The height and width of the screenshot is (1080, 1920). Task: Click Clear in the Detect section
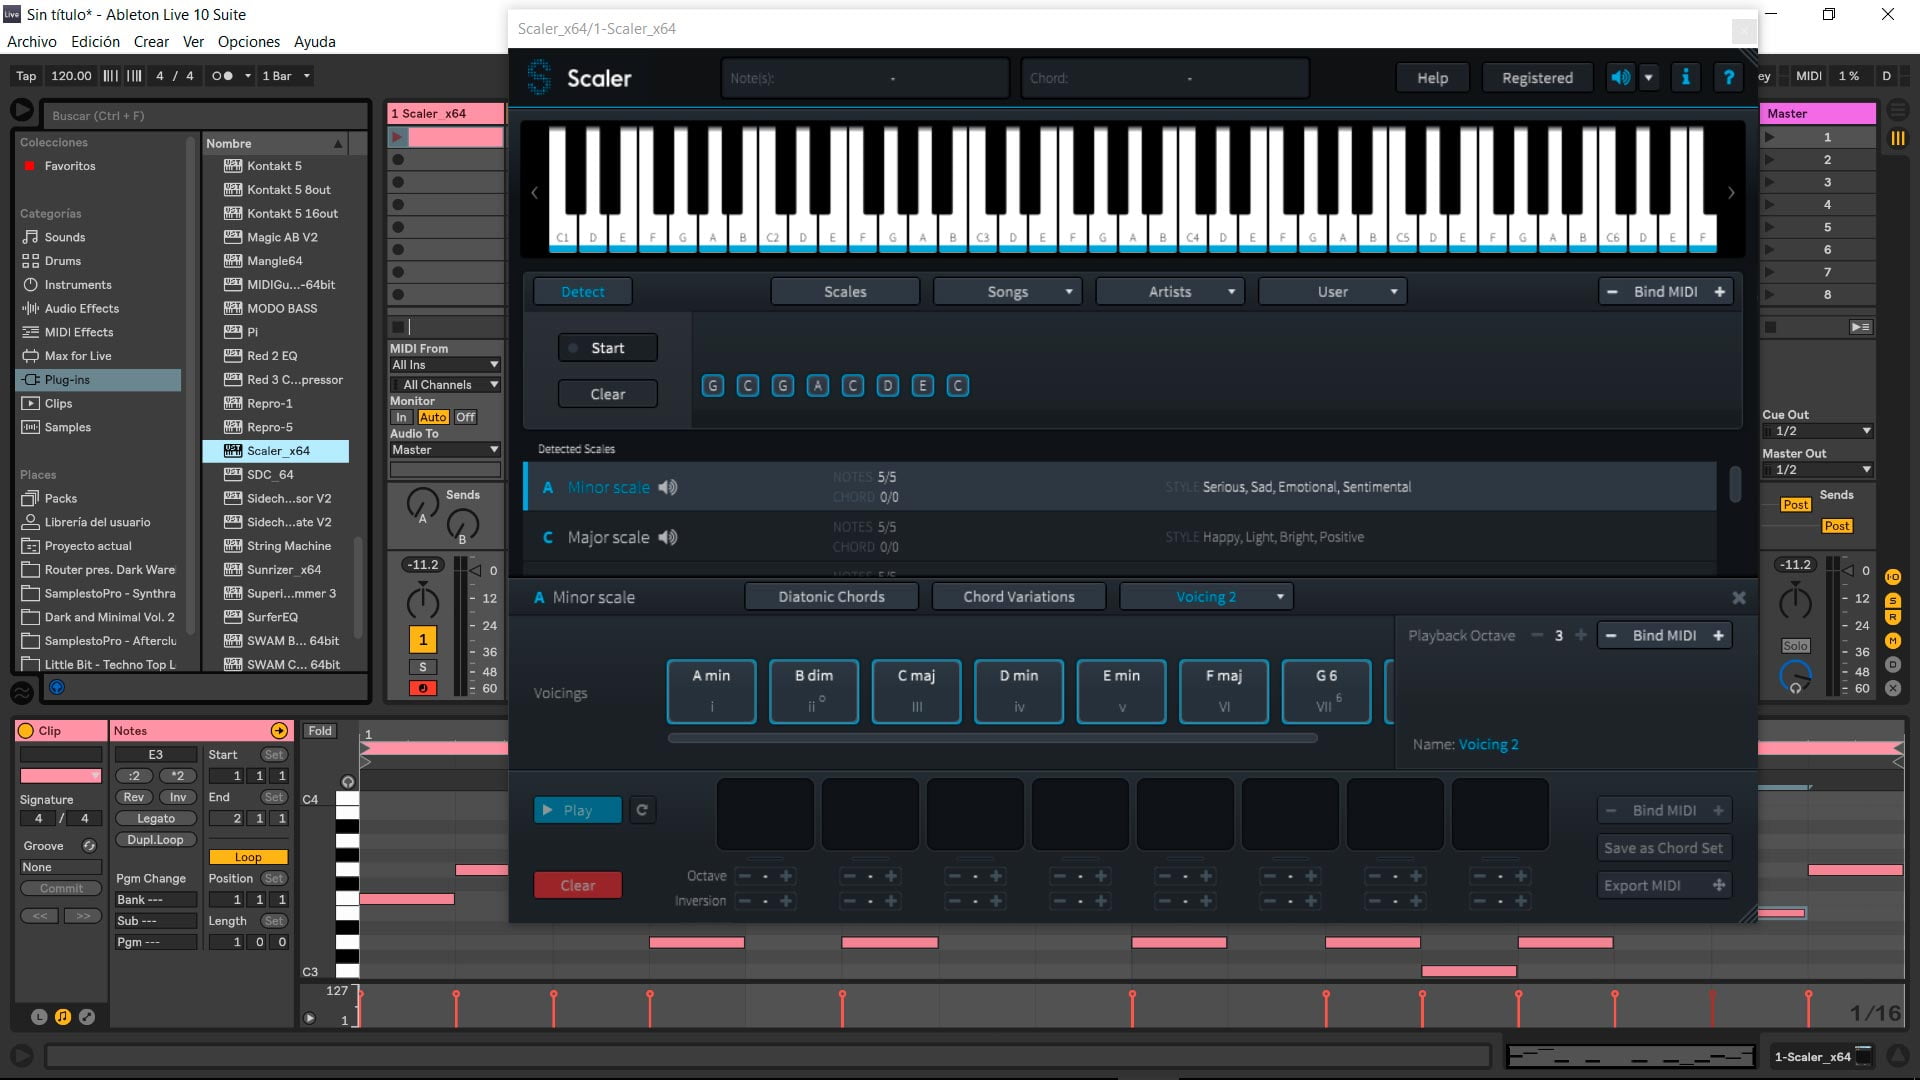[x=607, y=394]
